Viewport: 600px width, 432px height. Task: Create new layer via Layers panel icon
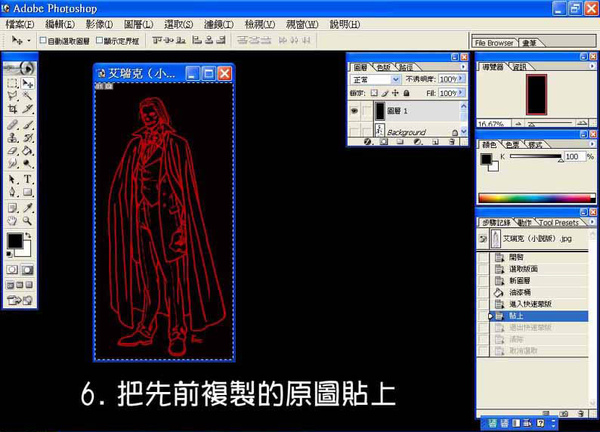tap(435, 142)
